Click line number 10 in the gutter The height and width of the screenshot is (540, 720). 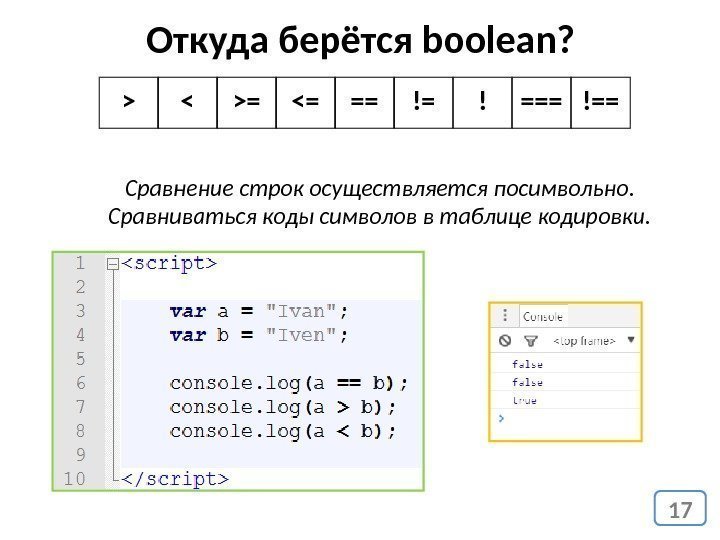pyautogui.click(x=74, y=479)
